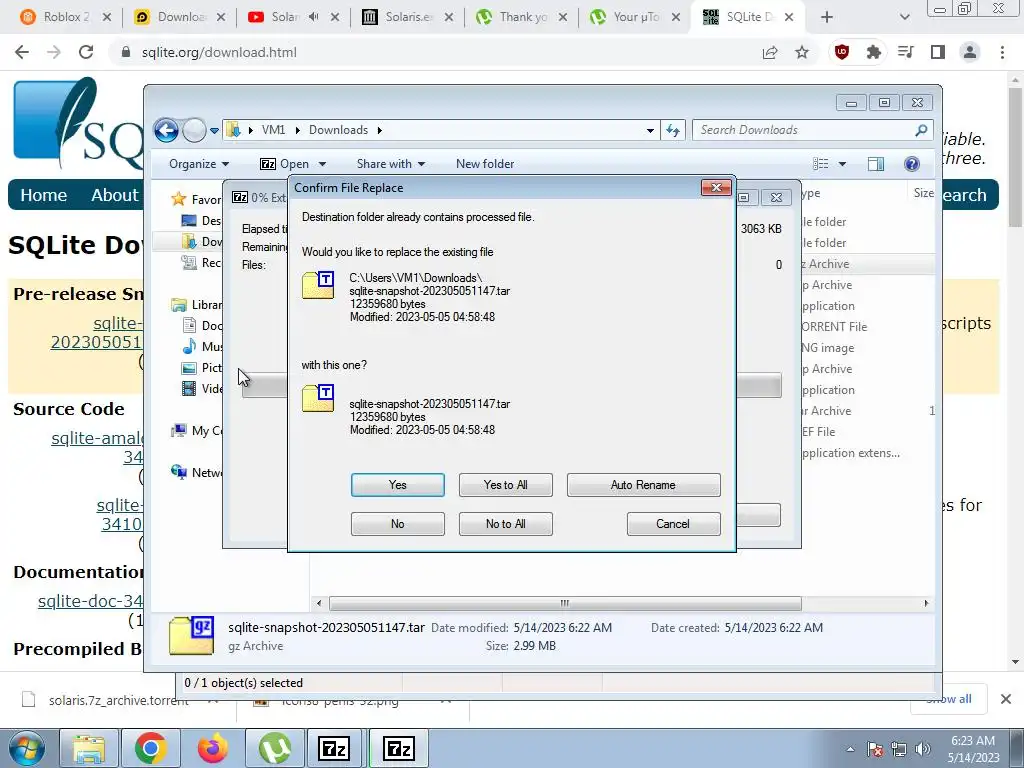Select Libraries in the navigation pane
The height and width of the screenshot is (768, 1024).
(x=197, y=305)
